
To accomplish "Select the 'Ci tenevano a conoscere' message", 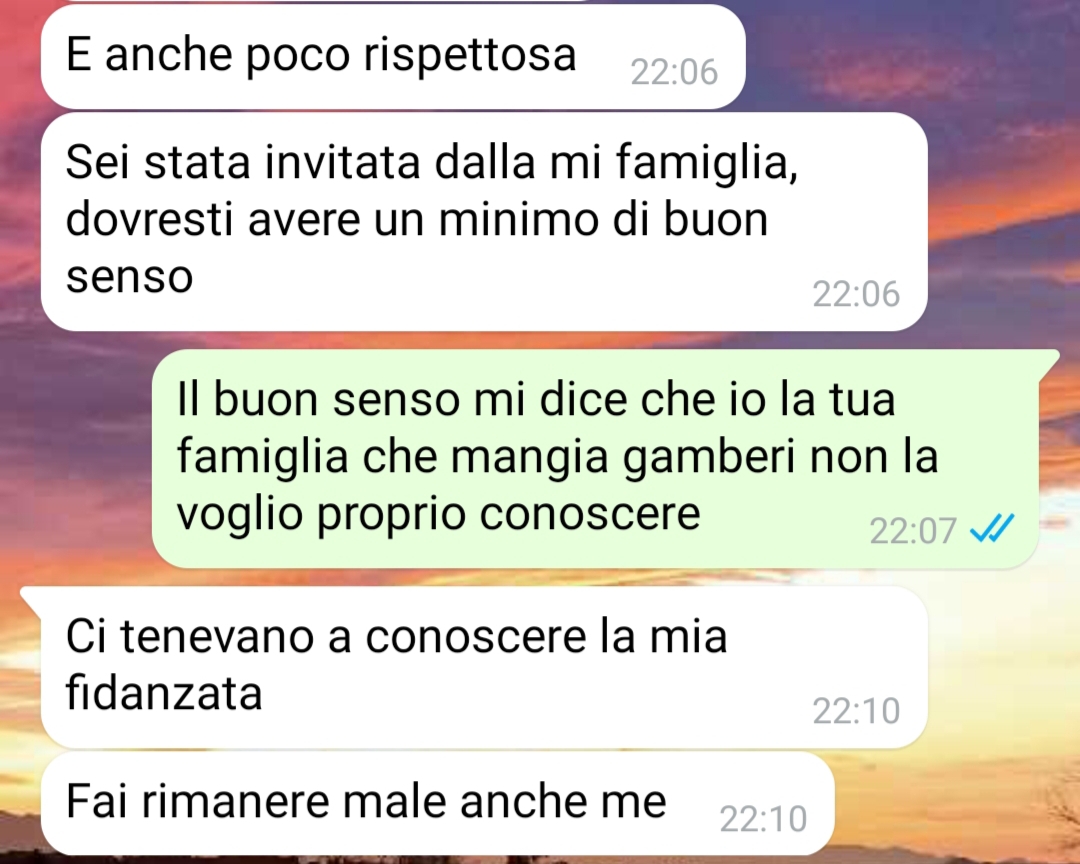I will 484,668.
